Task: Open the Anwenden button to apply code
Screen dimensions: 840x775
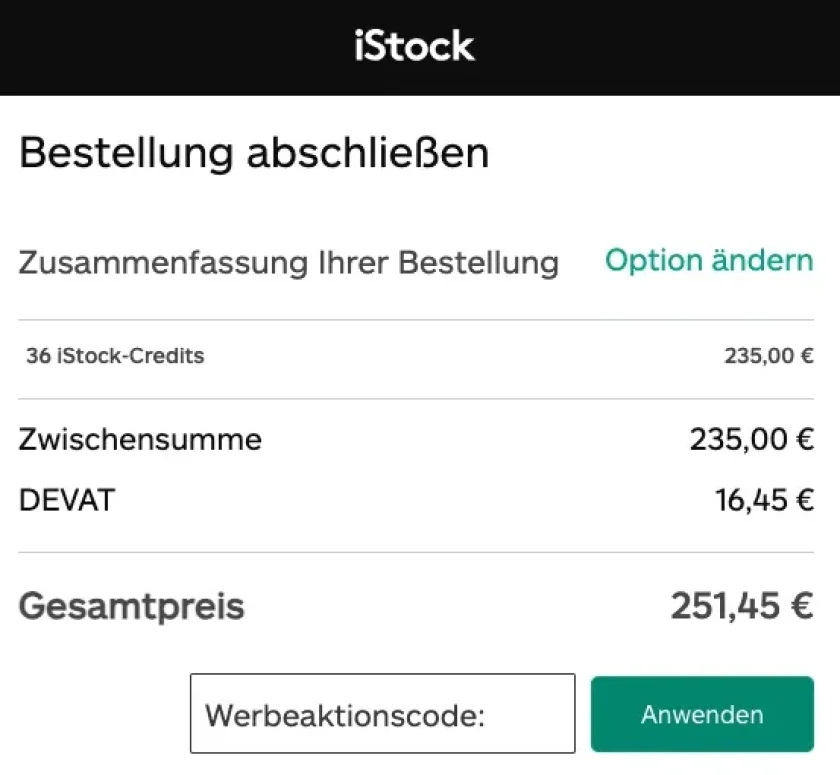Action: (701, 713)
